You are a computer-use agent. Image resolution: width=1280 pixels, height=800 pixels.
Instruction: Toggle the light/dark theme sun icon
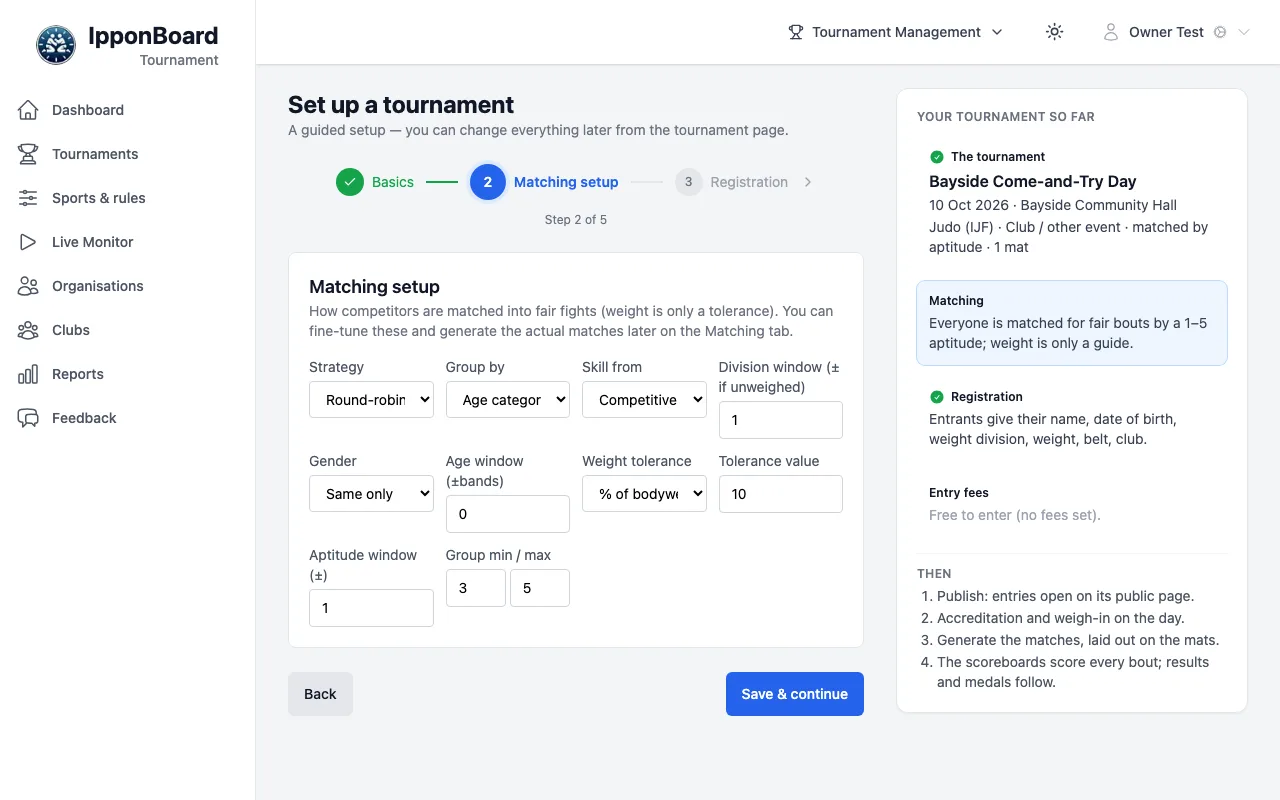click(1054, 32)
